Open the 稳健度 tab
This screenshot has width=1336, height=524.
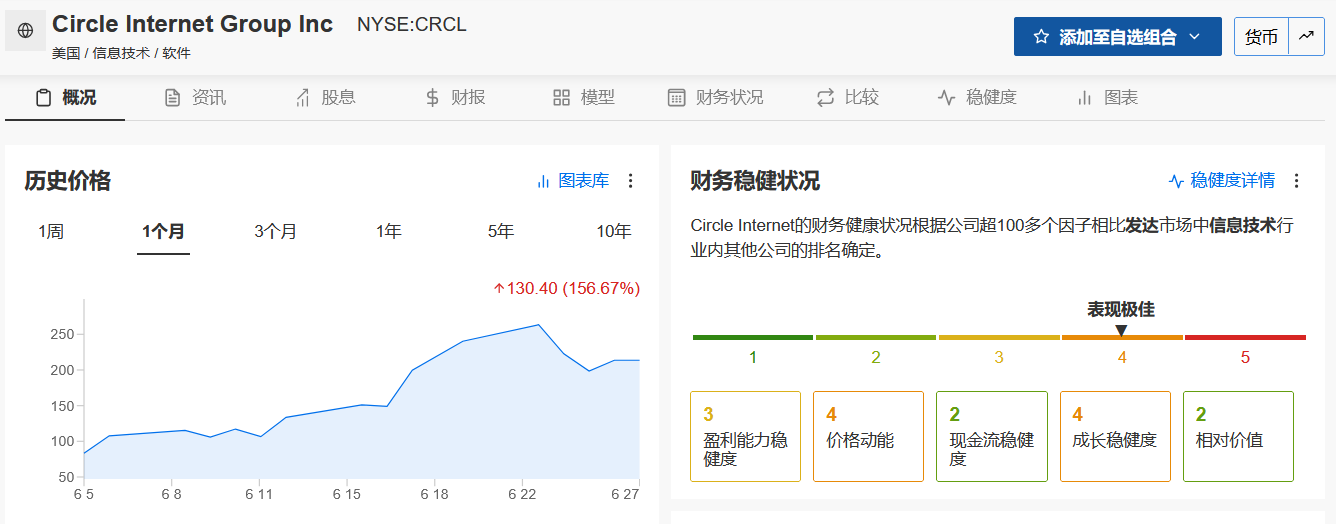point(977,97)
